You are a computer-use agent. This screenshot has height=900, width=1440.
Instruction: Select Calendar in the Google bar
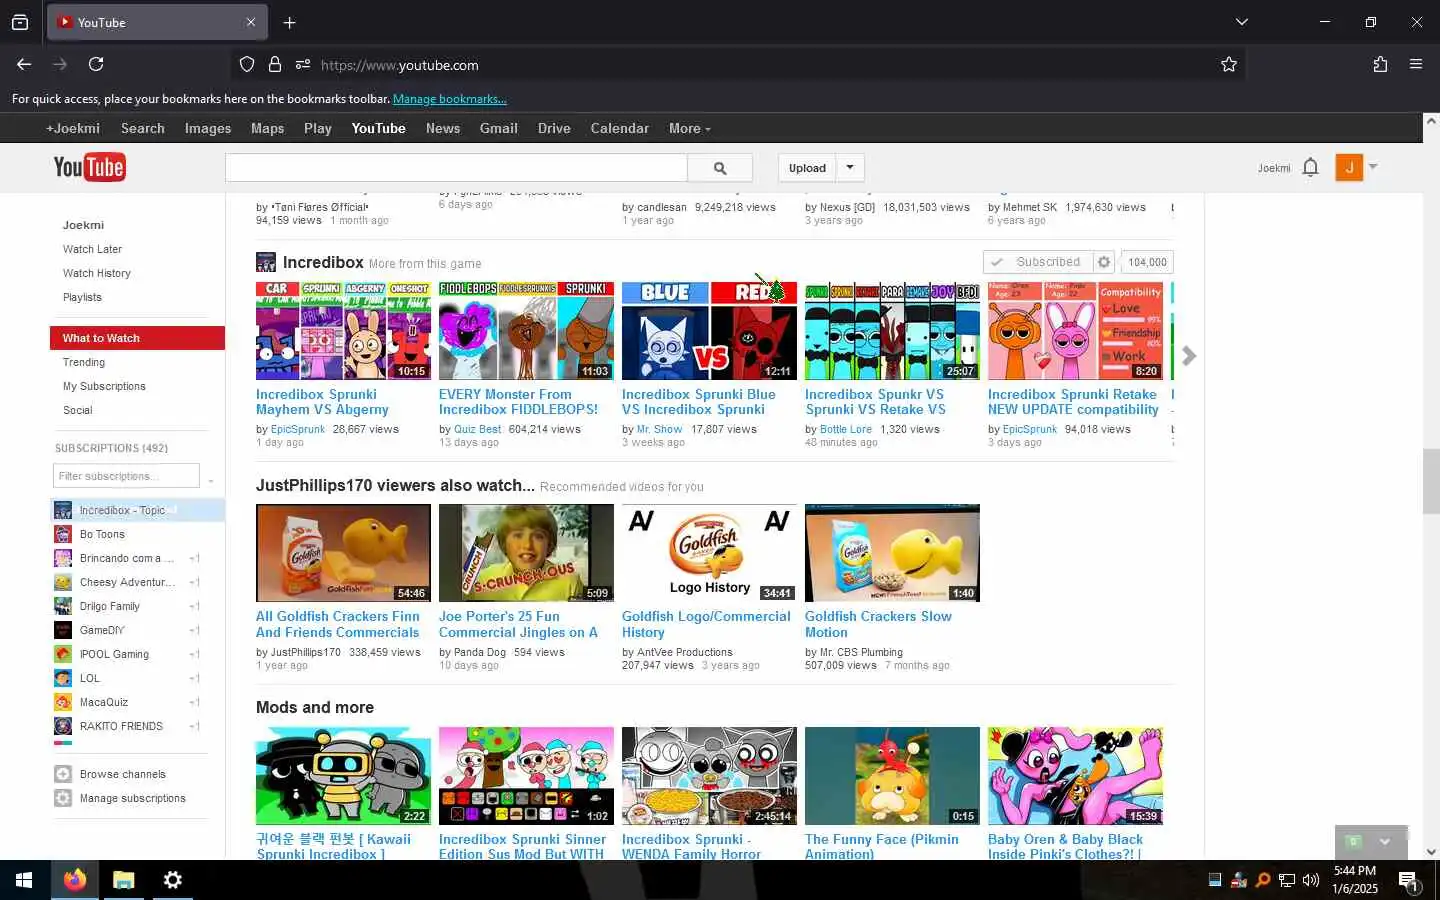[619, 128]
